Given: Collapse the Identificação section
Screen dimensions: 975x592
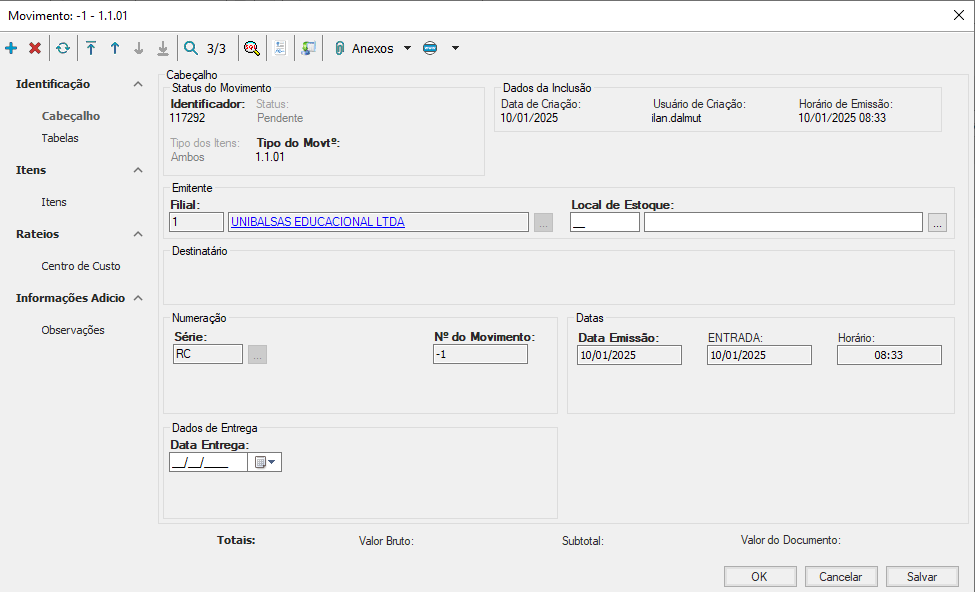Looking at the screenshot, I should pos(138,84).
